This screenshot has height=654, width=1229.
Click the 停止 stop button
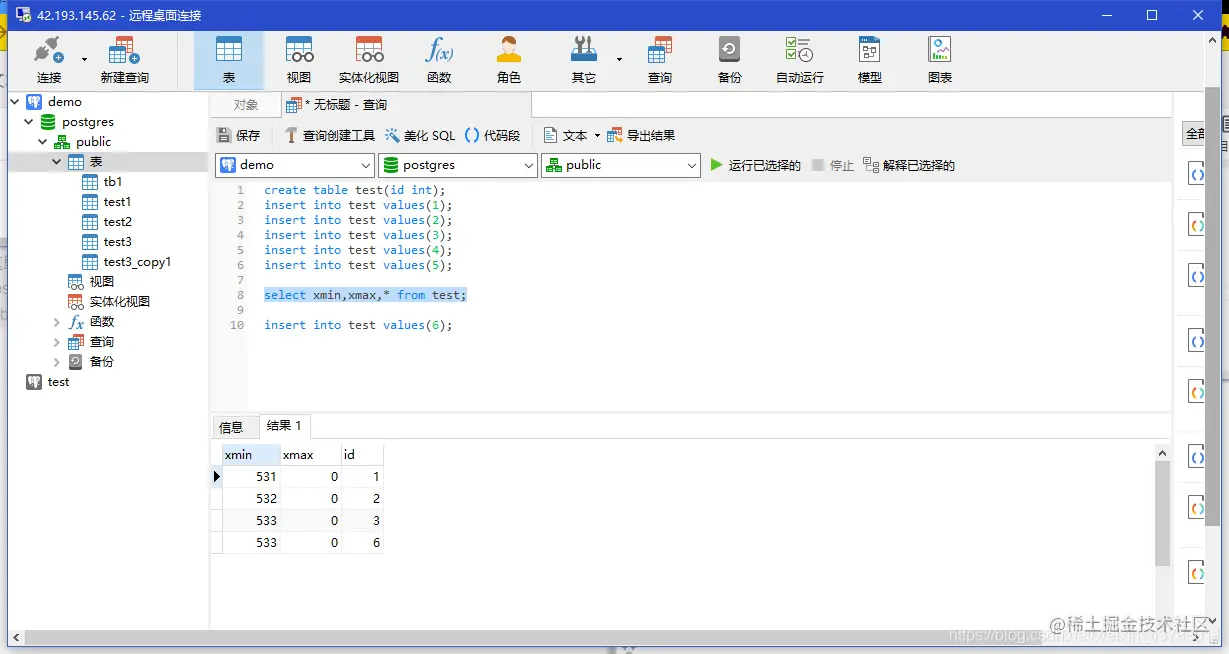coord(832,165)
